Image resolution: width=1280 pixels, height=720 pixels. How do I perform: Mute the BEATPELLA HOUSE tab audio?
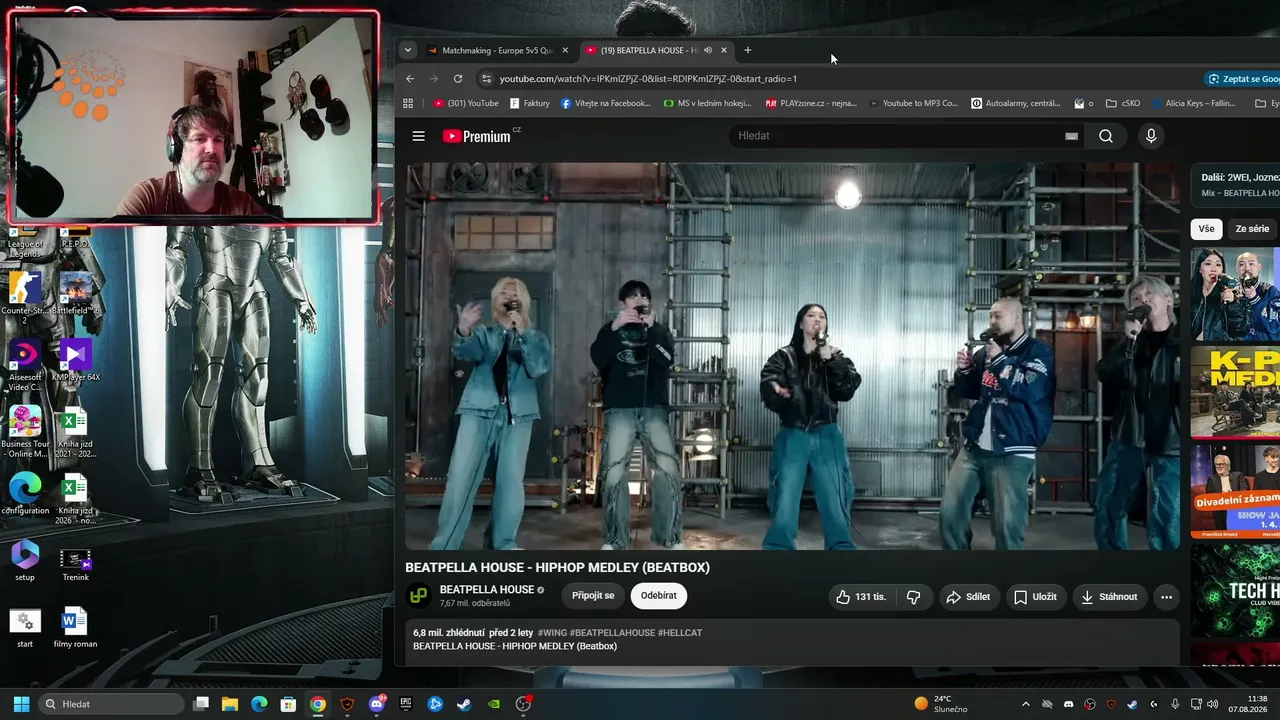click(707, 50)
